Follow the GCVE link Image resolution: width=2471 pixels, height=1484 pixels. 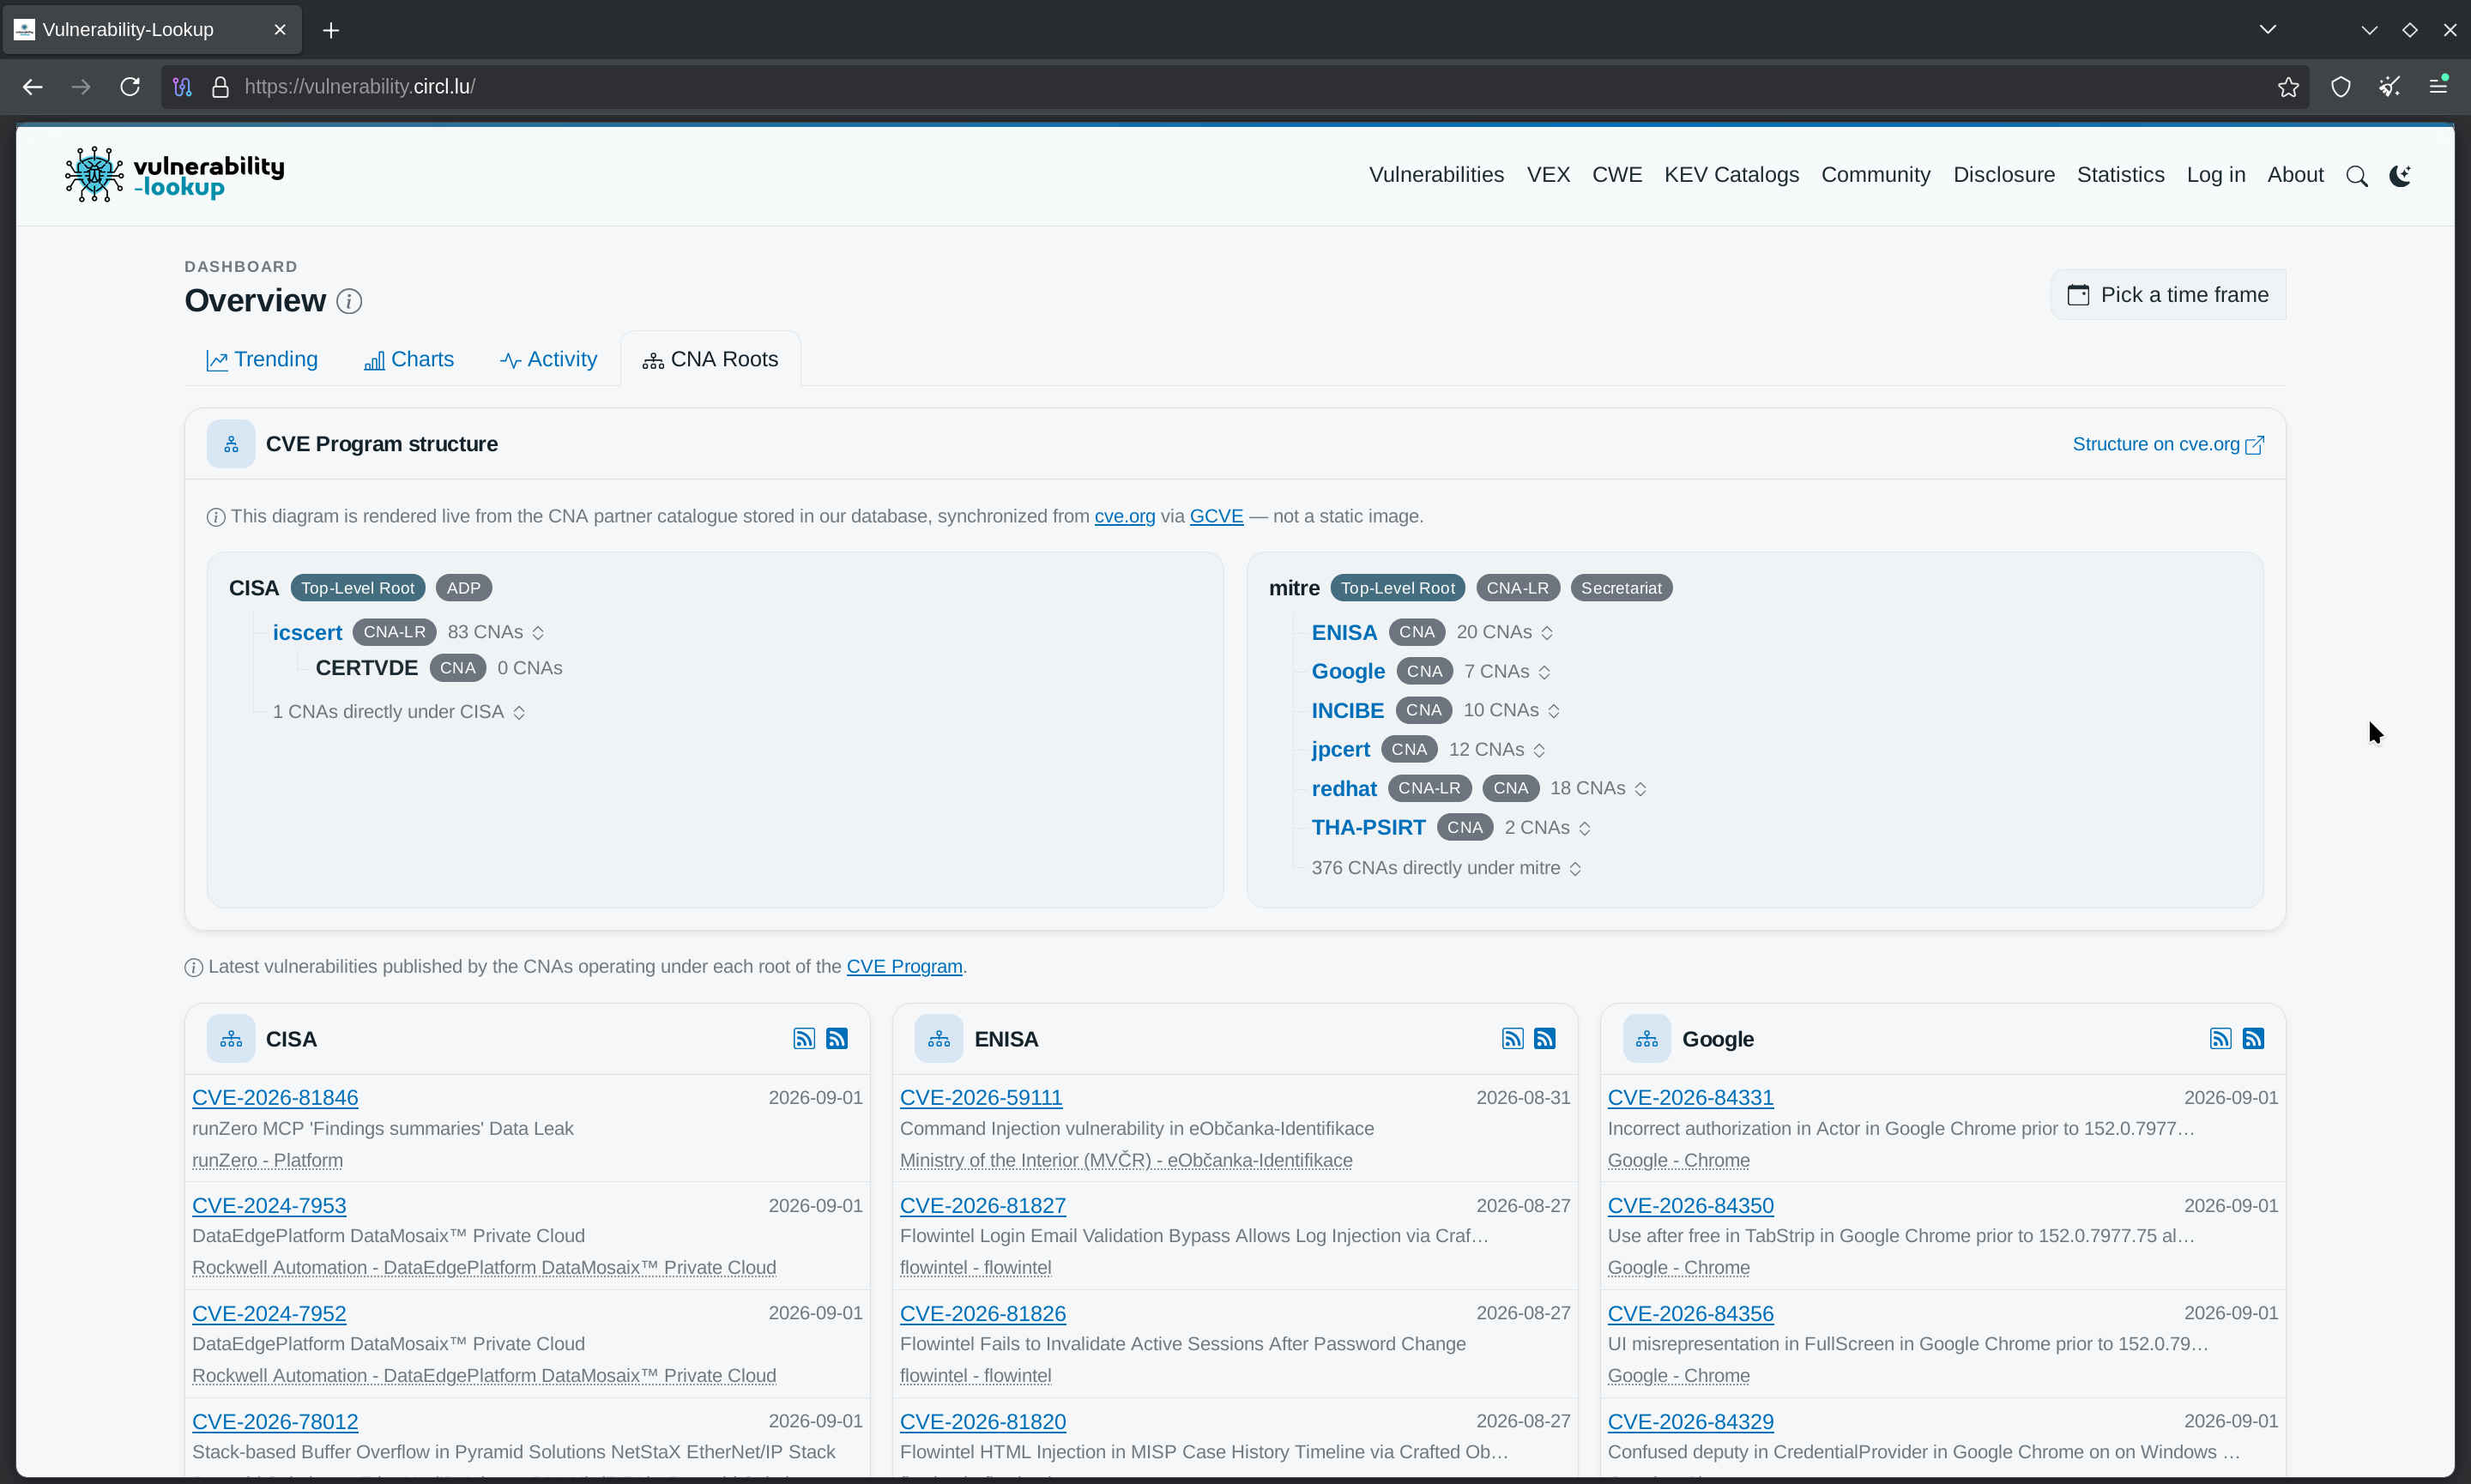pos(1216,517)
